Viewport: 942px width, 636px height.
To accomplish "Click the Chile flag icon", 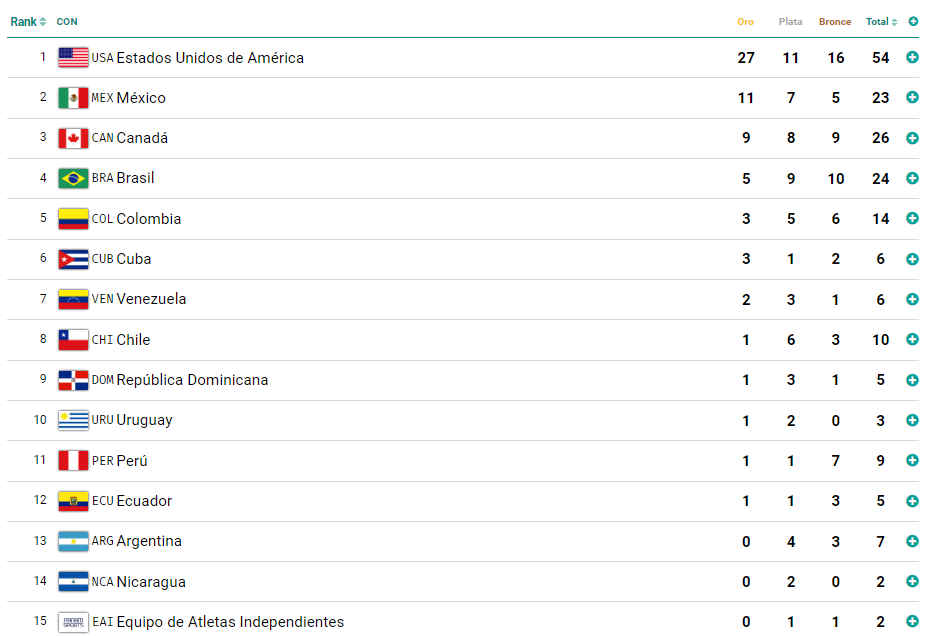I will [x=73, y=339].
